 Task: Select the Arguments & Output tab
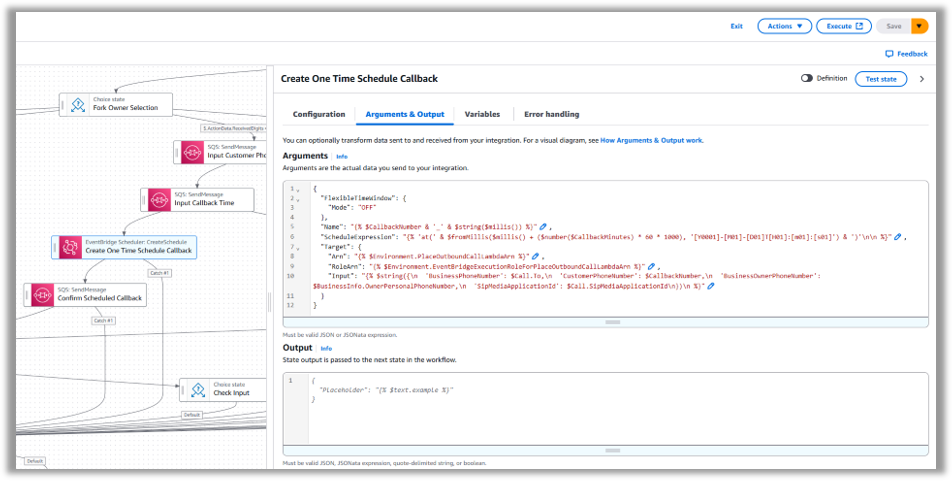click(404, 114)
